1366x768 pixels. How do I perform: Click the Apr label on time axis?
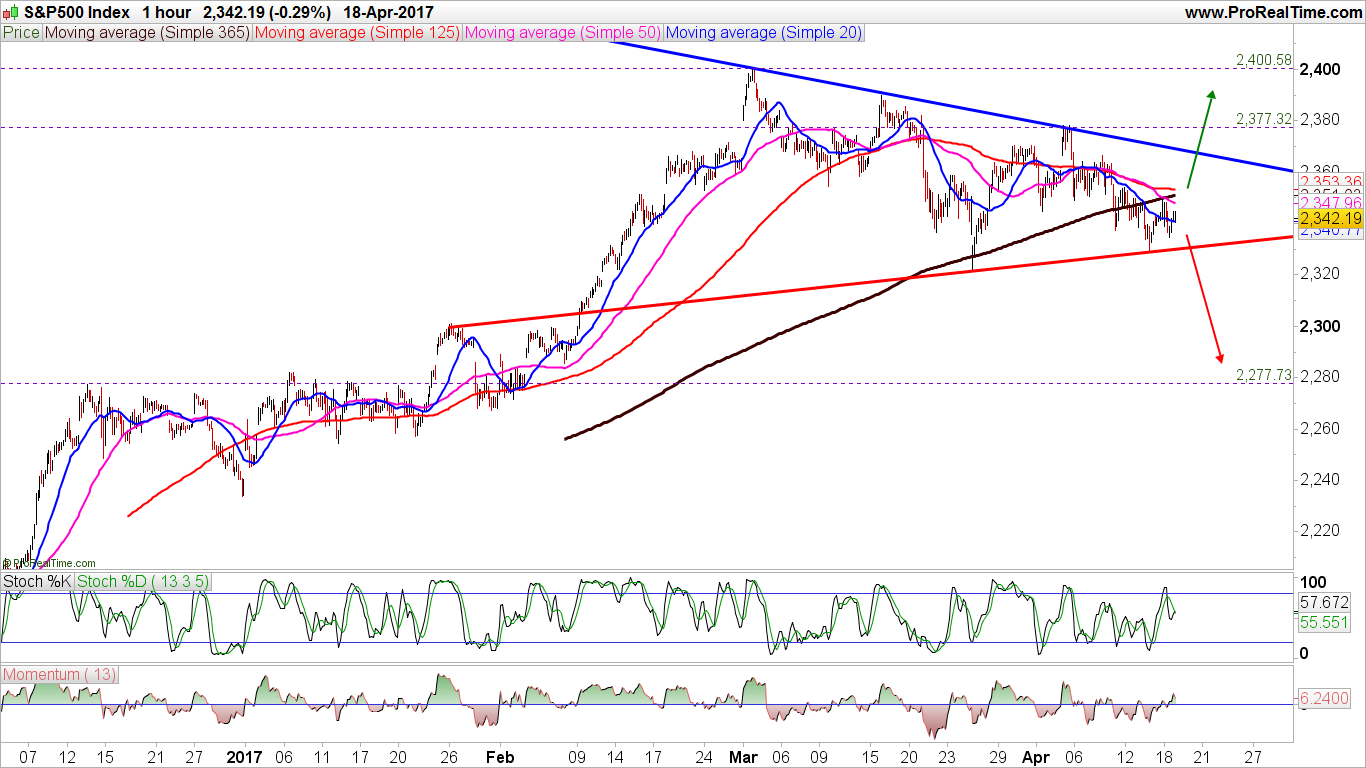tap(1035, 757)
